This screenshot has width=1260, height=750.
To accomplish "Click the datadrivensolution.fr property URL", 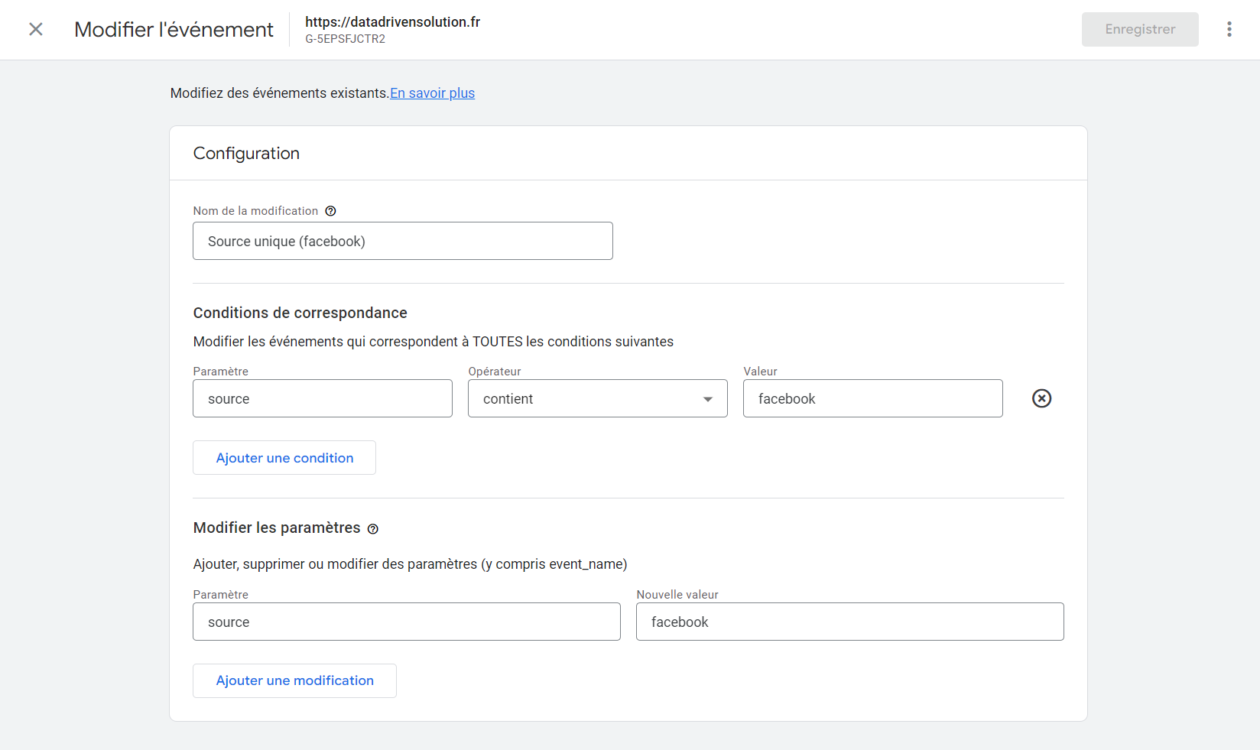I will coord(392,21).
